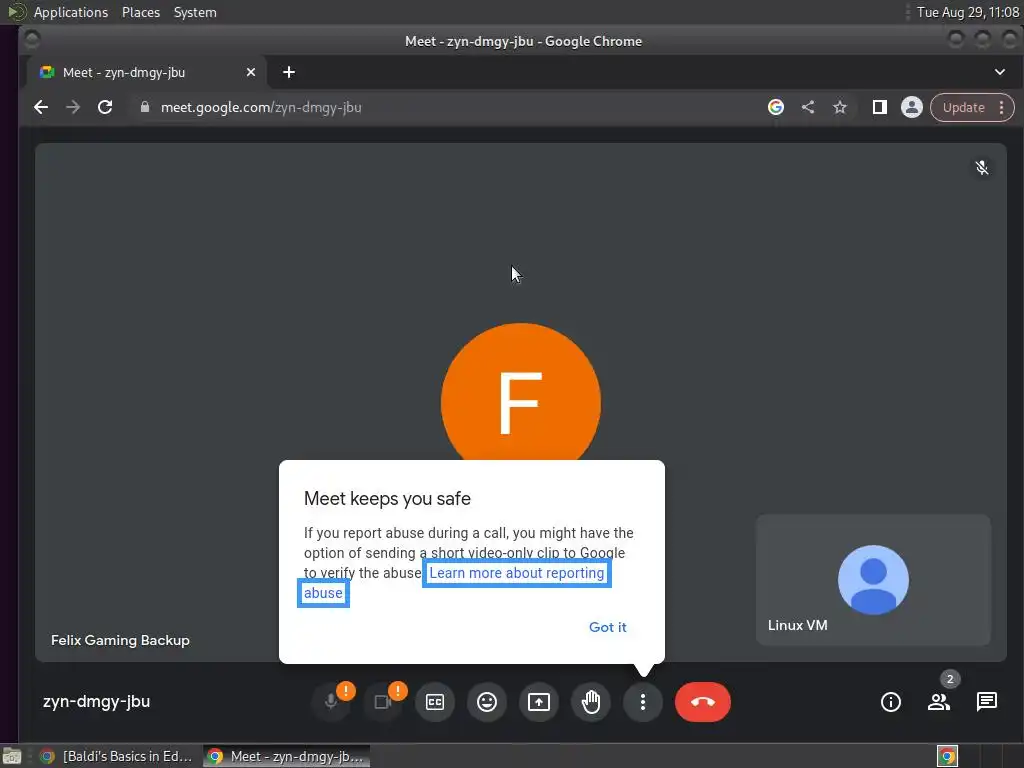Click the Present now screen share icon
This screenshot has width=1024, height=768.
coord(539,702)
